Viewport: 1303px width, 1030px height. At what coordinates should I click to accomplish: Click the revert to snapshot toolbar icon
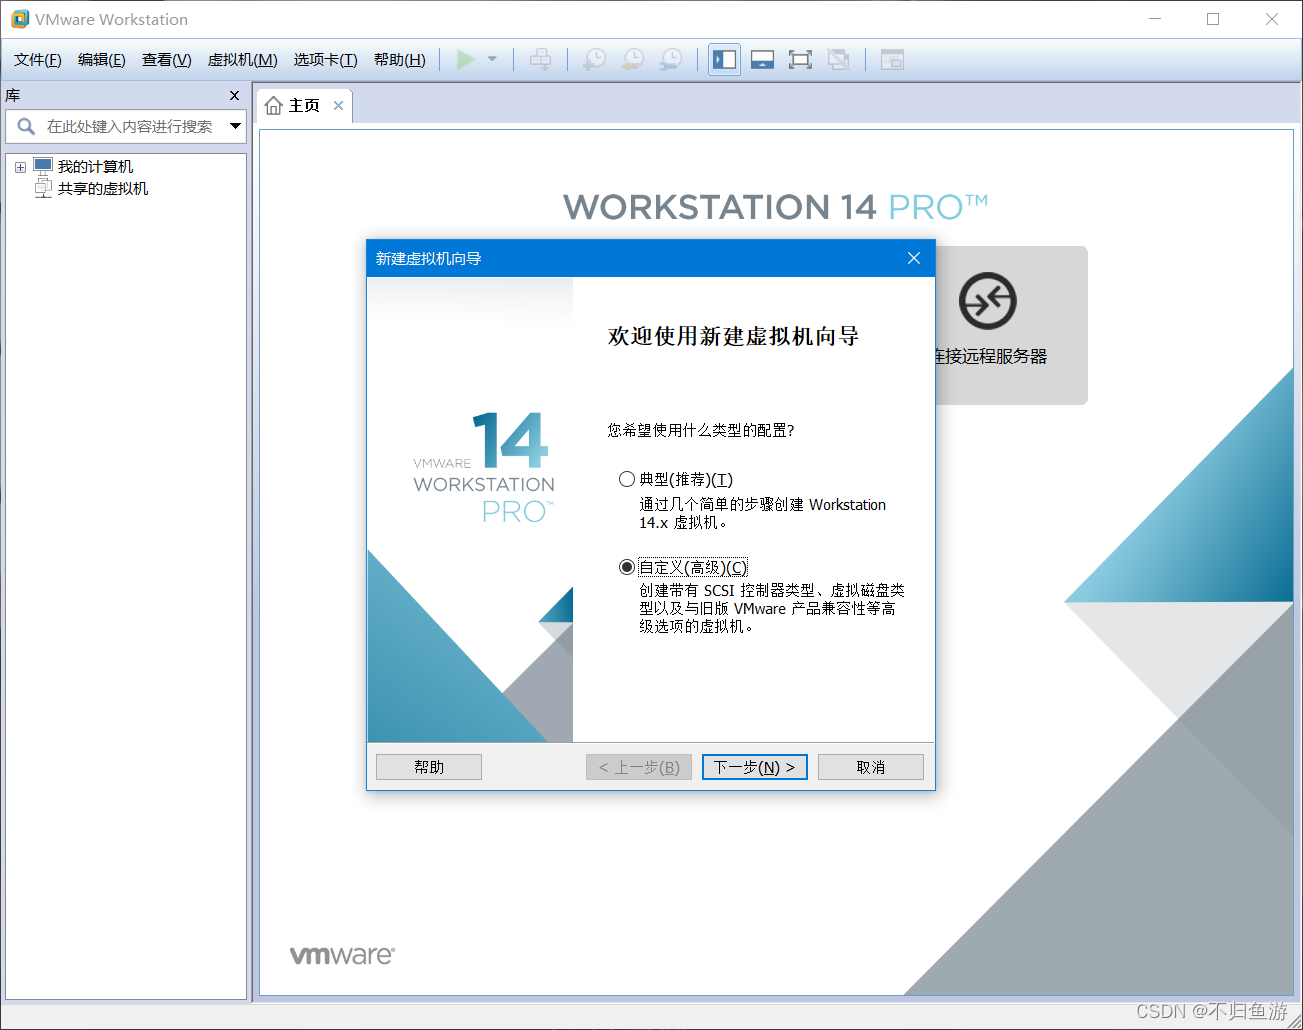633,60
